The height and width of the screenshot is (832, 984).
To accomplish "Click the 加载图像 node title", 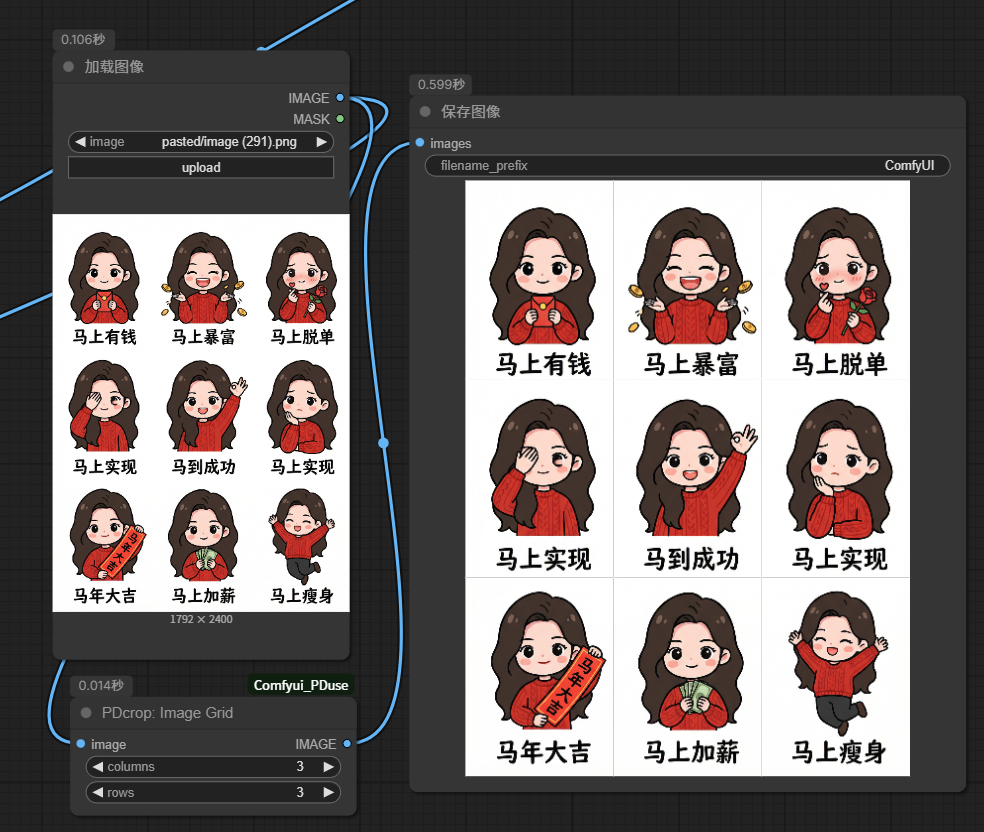I will tap(114, 67).
